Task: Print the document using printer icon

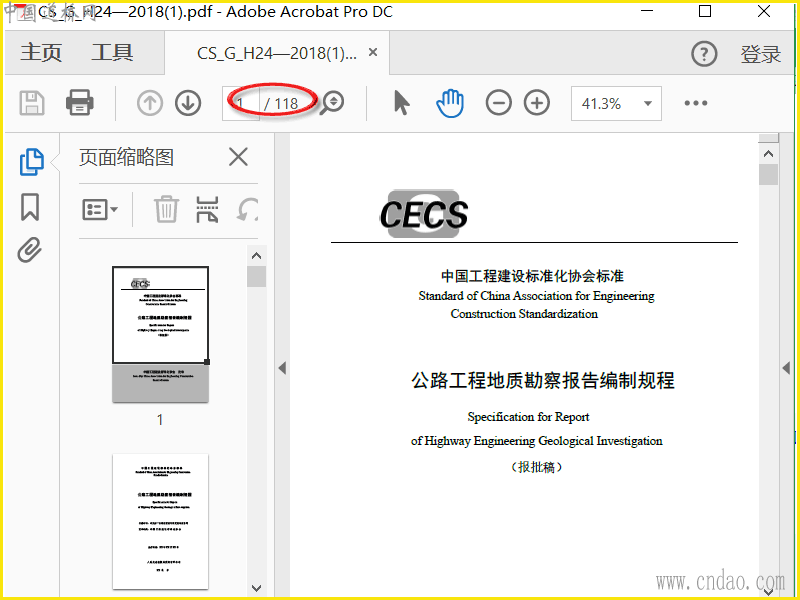Action: point(80,103)
